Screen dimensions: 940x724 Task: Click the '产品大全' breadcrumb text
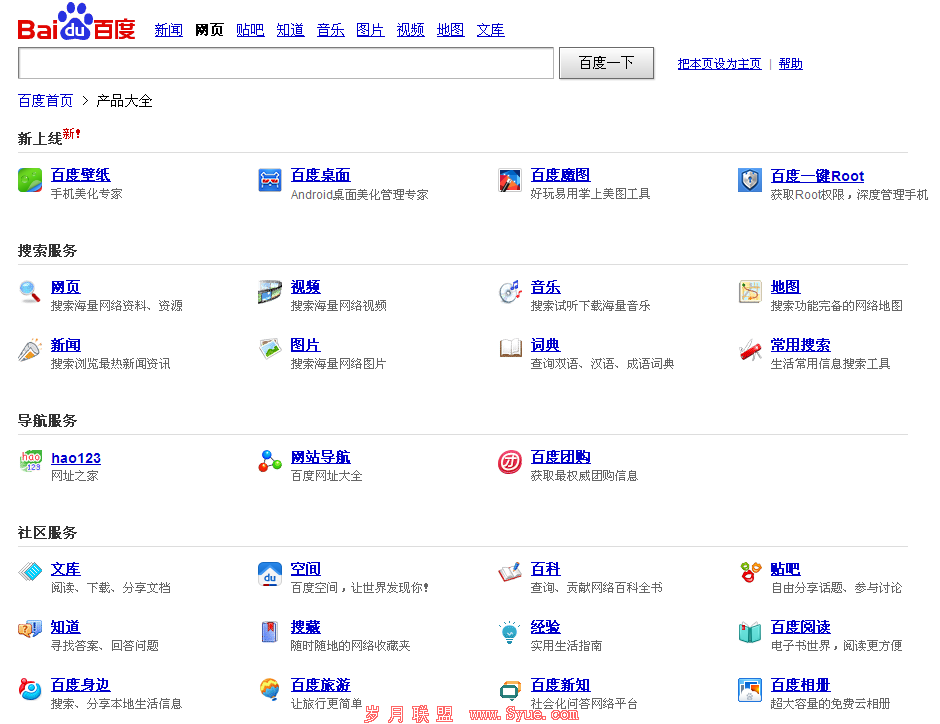click(125, 101)
